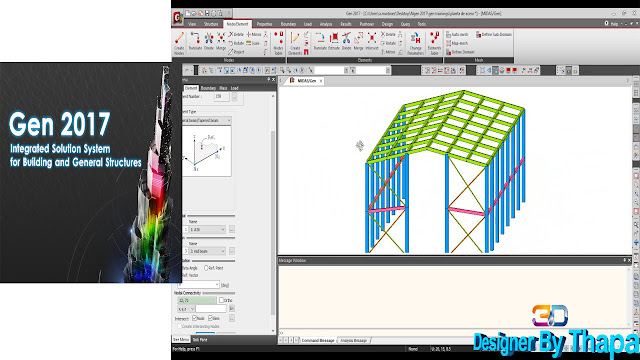Open the Properties ribbon tab

264,24
